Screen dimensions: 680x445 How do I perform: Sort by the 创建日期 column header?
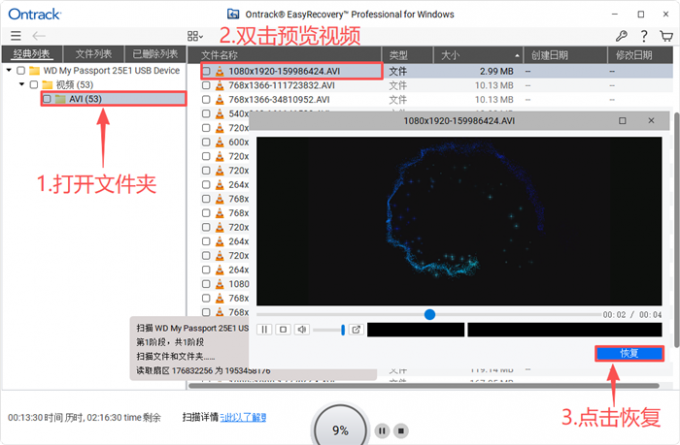click(566, 55)
